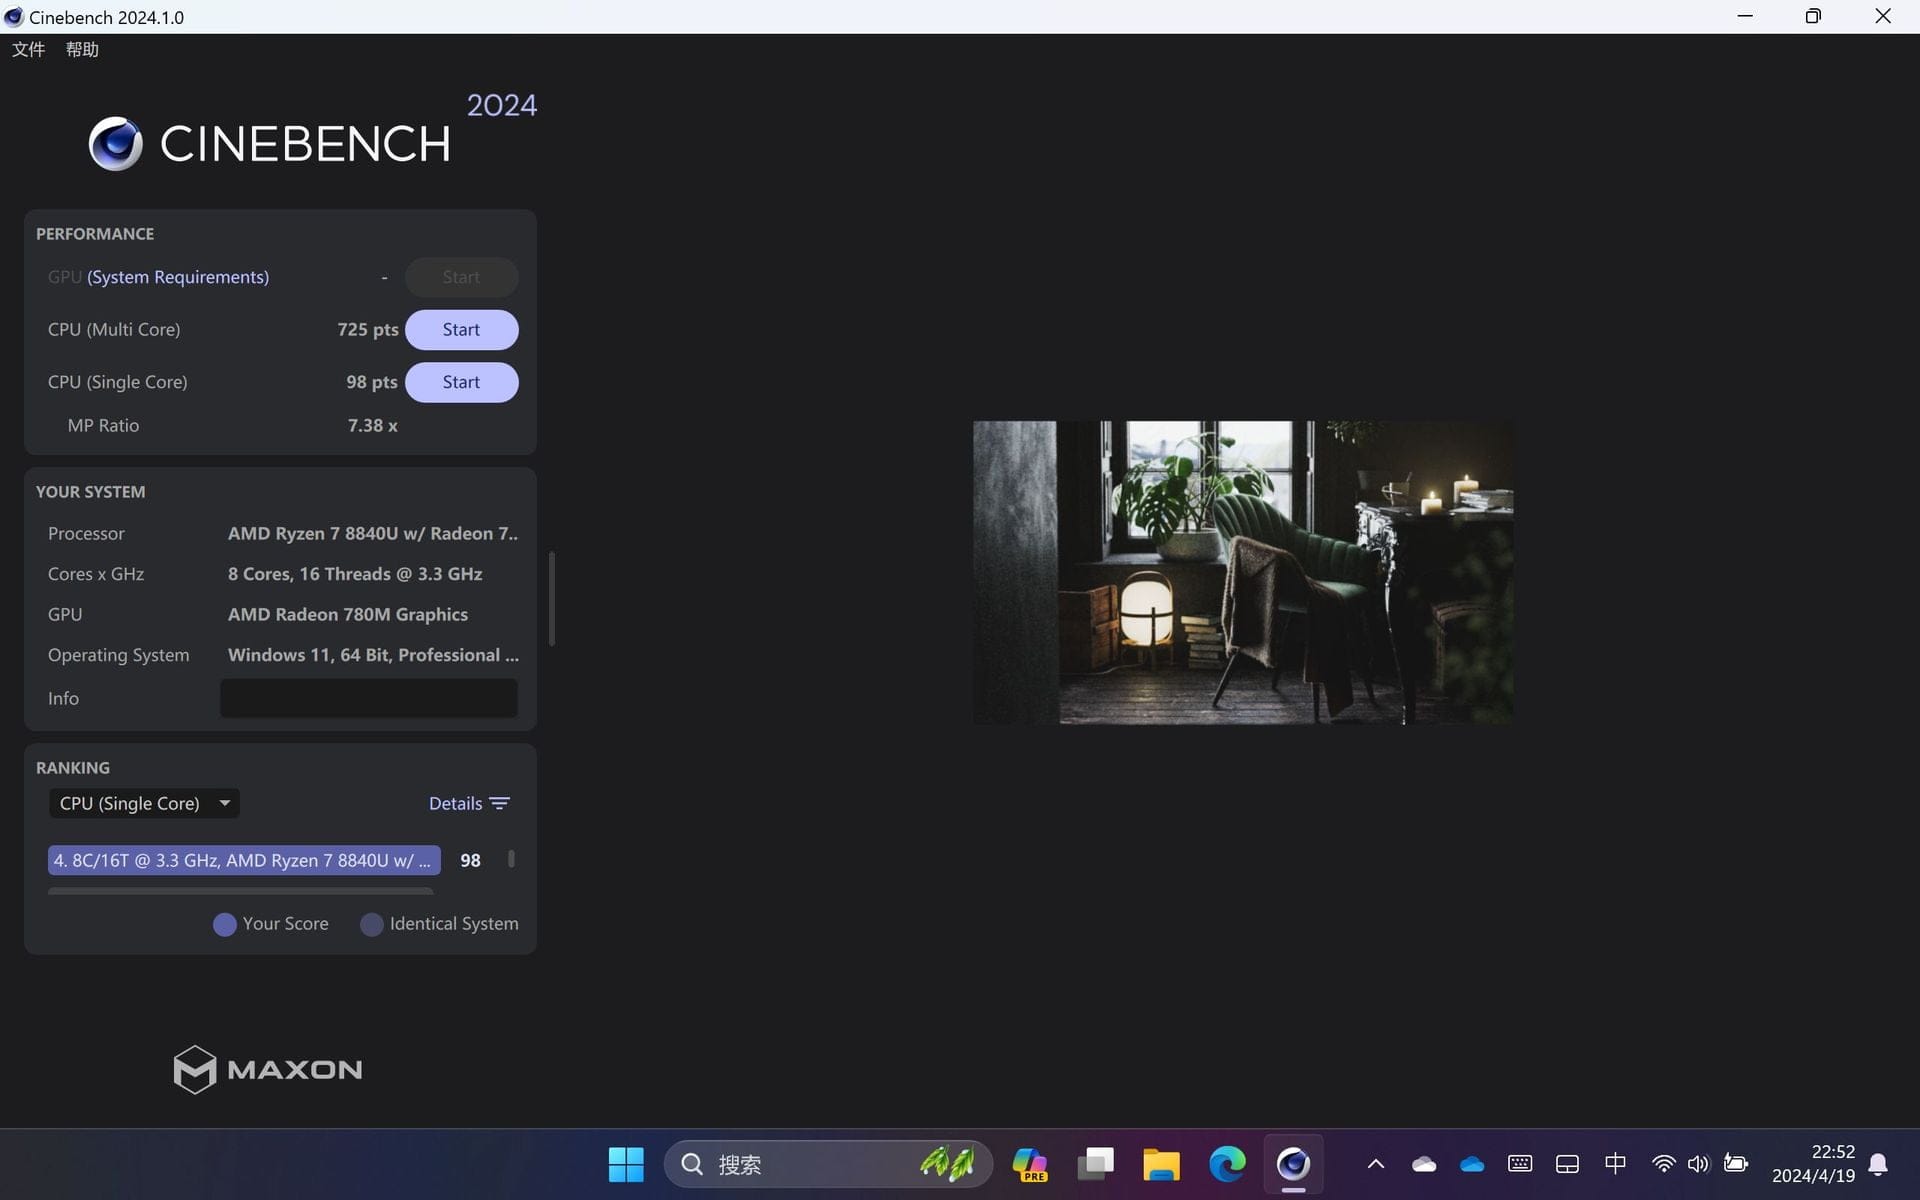This screenshot has width=1920, height=1200.
Task: Click the Operating System value Windows 11
Action: (x=373, y=655)
